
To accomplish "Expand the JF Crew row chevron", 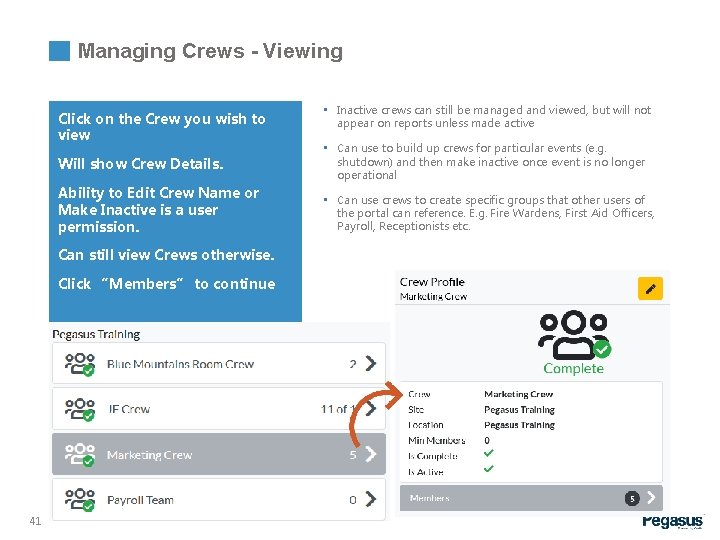I will coord(371,409).
